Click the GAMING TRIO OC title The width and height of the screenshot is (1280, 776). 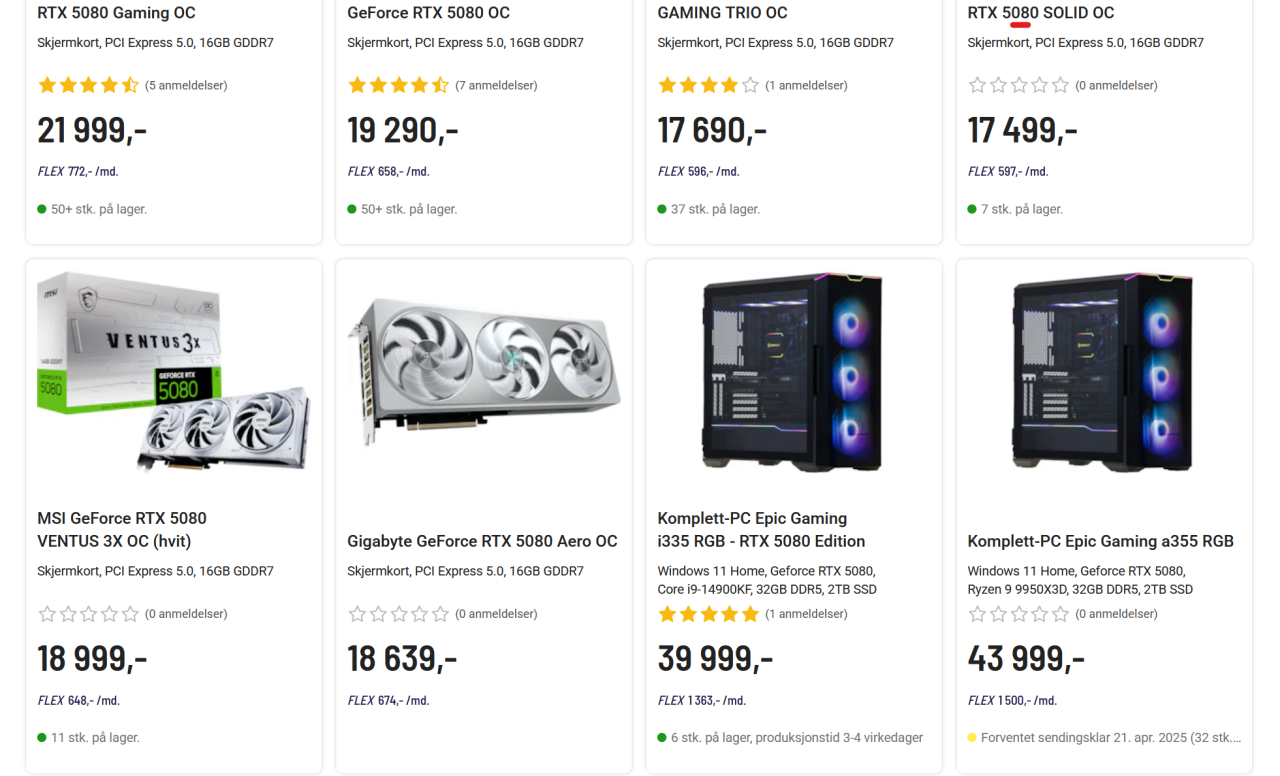[722, 13]
